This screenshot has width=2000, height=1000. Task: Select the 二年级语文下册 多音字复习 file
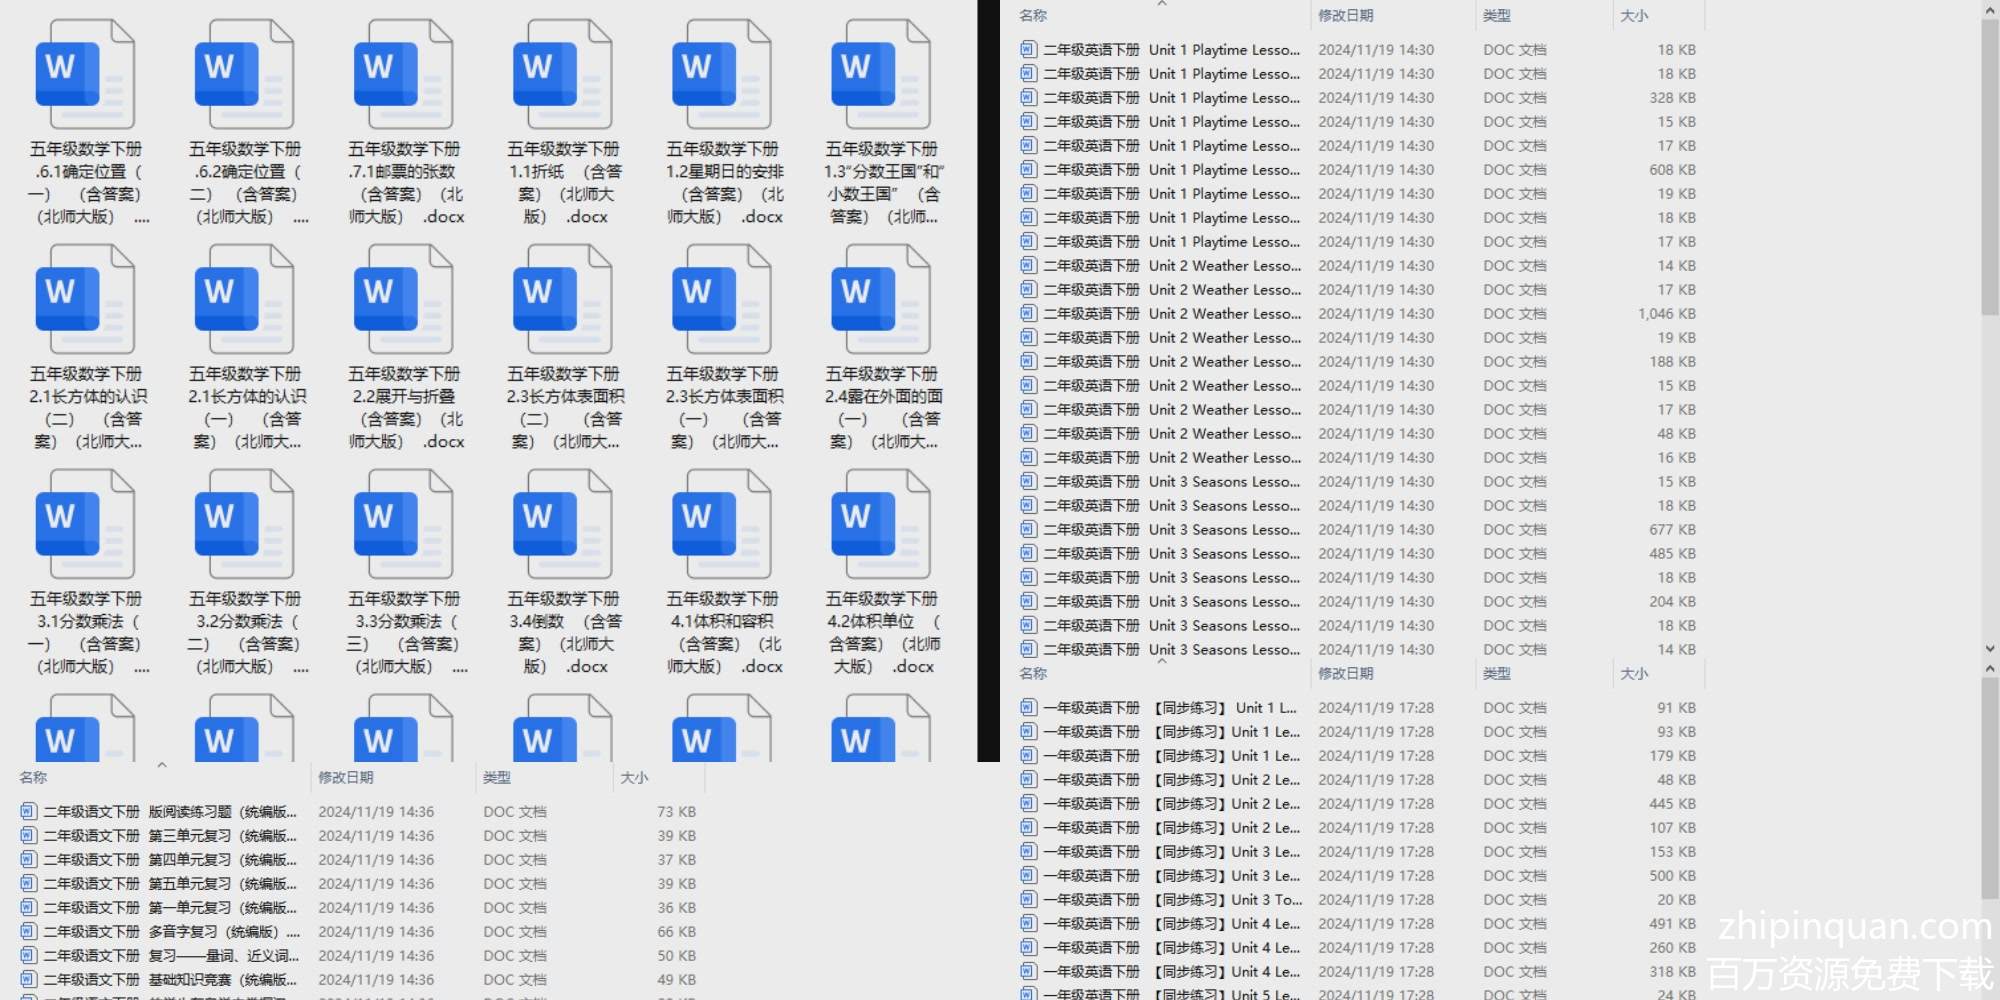(x=160, y=932)
